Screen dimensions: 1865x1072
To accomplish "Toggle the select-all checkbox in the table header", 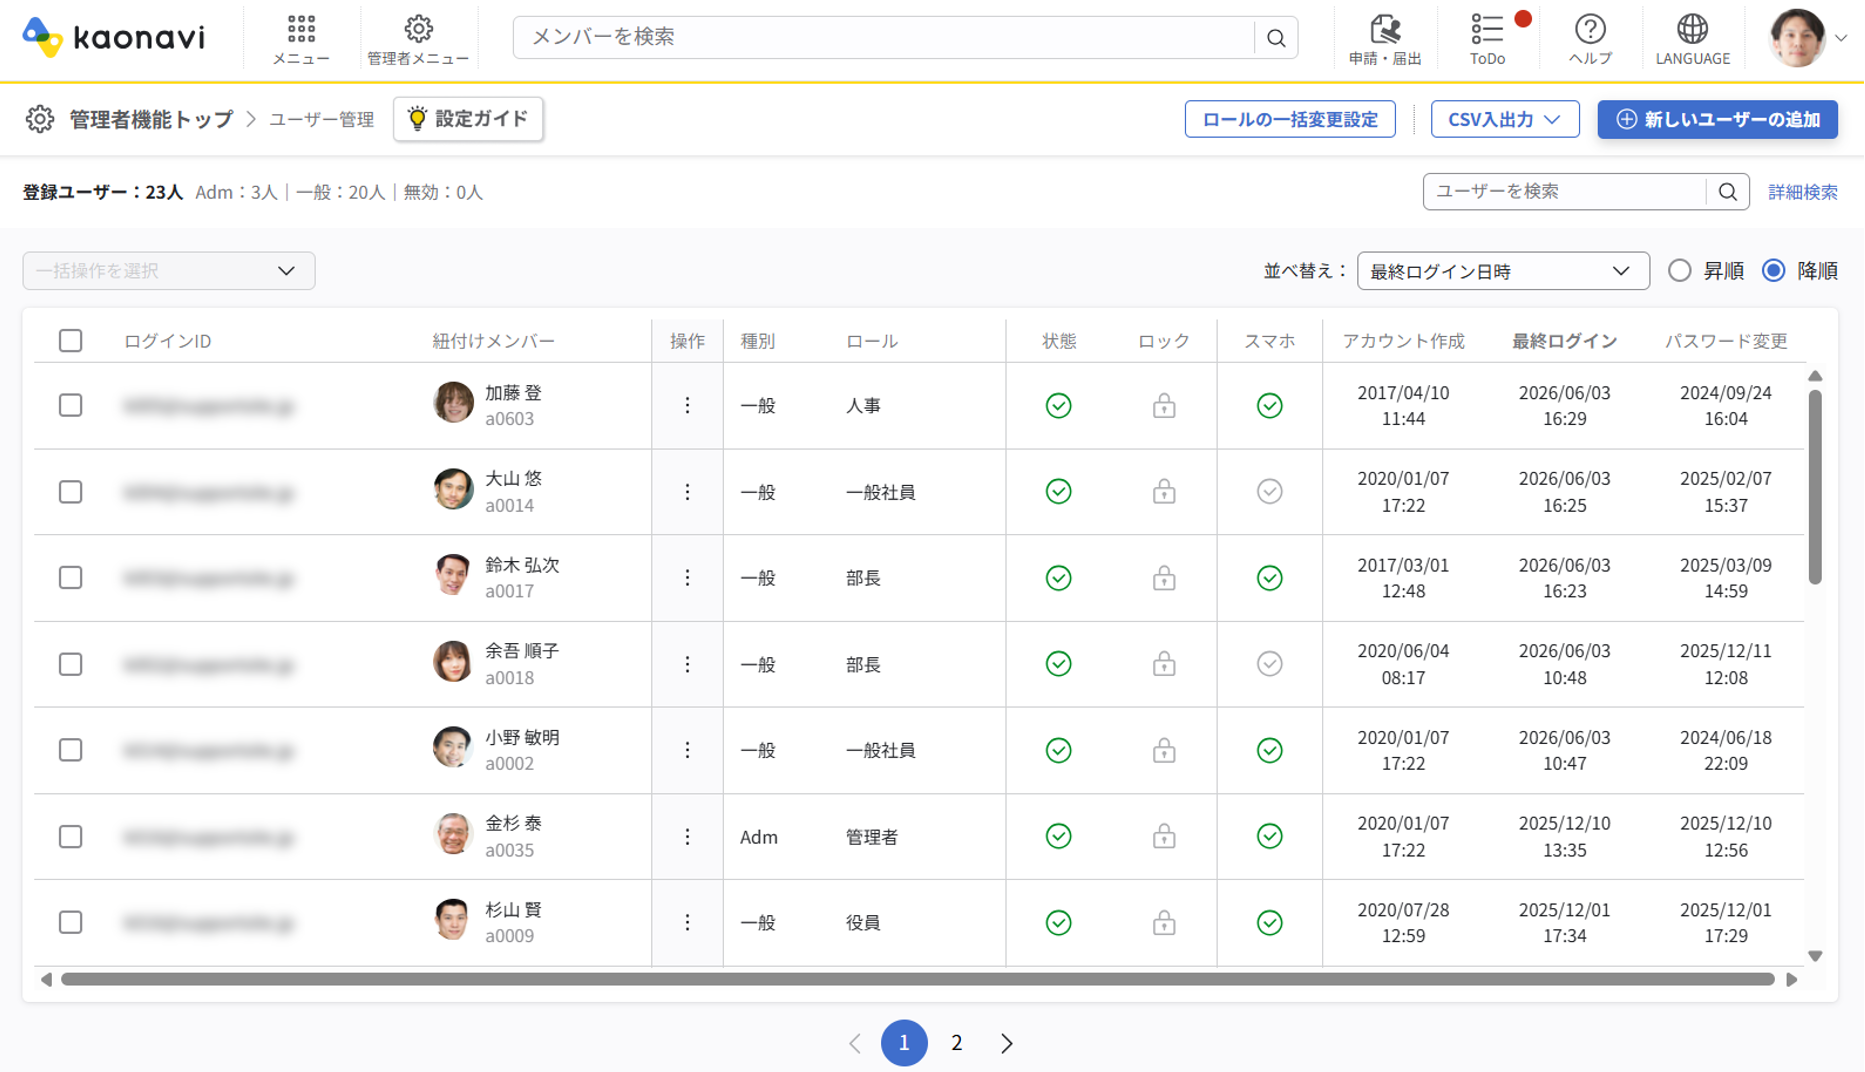I will [x=70, y=341].
